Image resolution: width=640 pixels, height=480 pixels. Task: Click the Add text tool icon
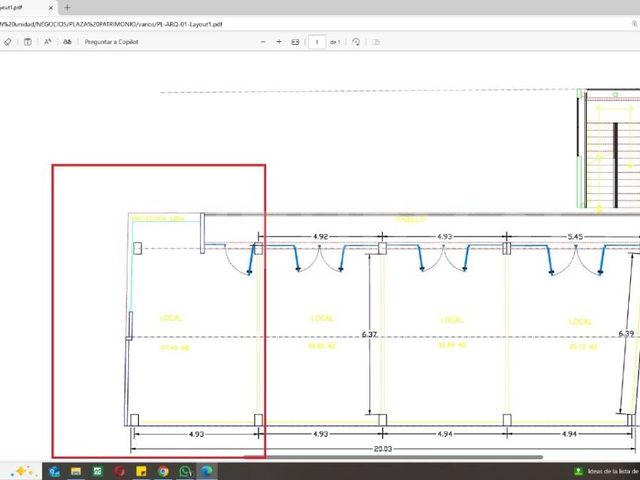coord(28,42)
